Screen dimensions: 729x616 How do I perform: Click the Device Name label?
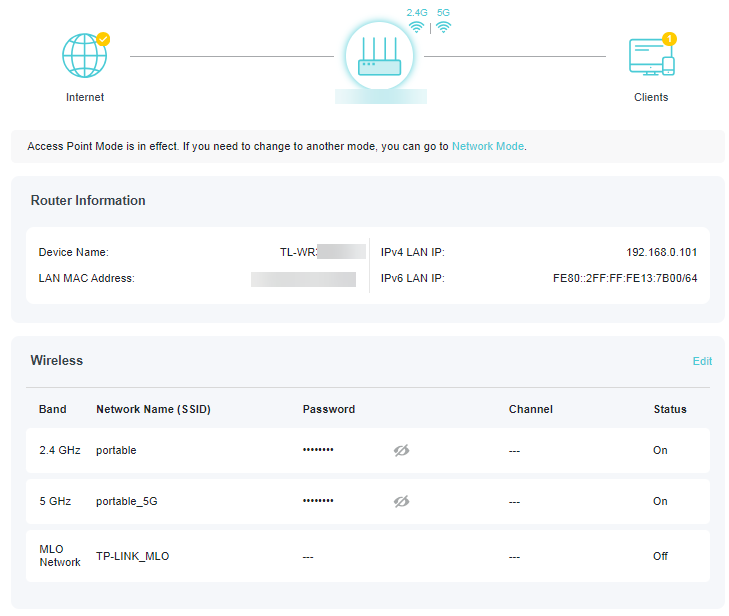pyautogui.click(x=73, y=252)
